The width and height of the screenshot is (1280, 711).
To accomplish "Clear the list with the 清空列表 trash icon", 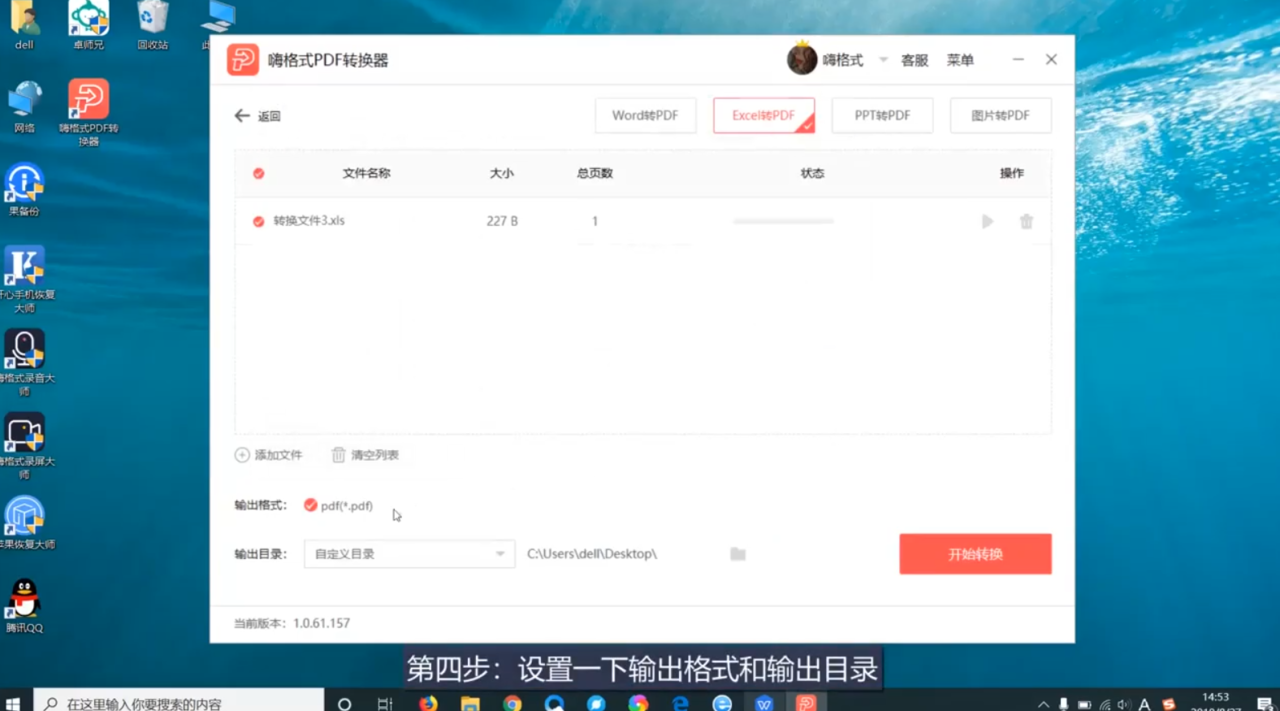I will (x=339, y=454).
